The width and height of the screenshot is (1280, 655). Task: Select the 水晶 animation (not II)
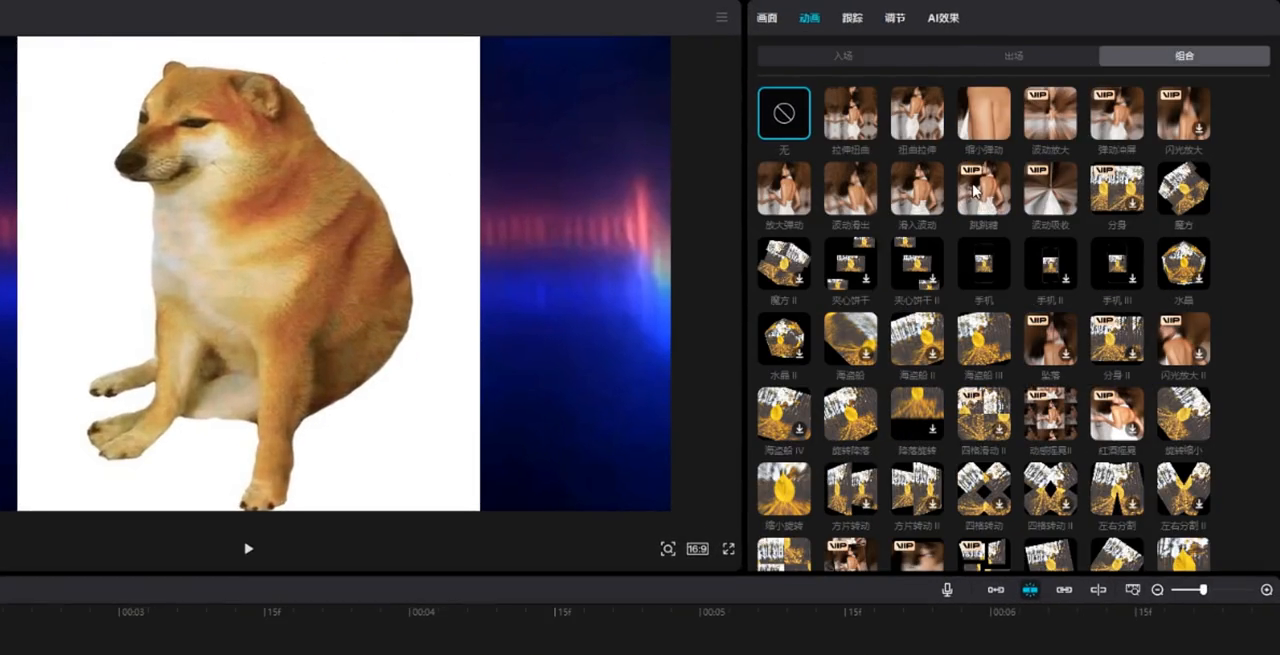tap(1184, 263)
